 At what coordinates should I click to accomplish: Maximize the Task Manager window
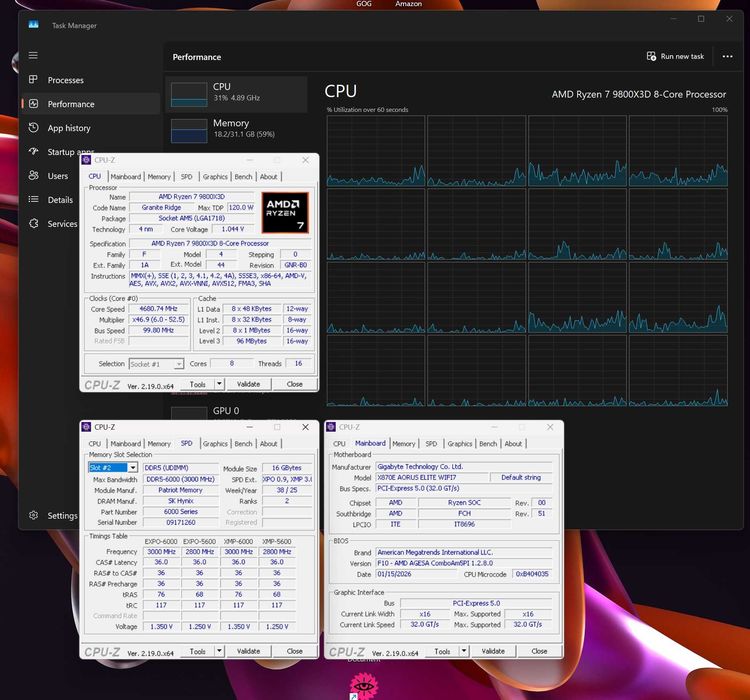tap(701, 19)
